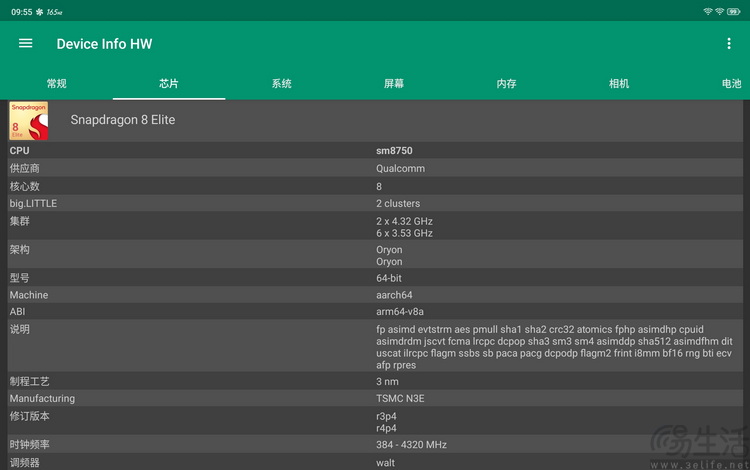The image size is (750, 470).
Task: Tap the 供应商 Qualcomm row
Action: [x=375, y=168]
